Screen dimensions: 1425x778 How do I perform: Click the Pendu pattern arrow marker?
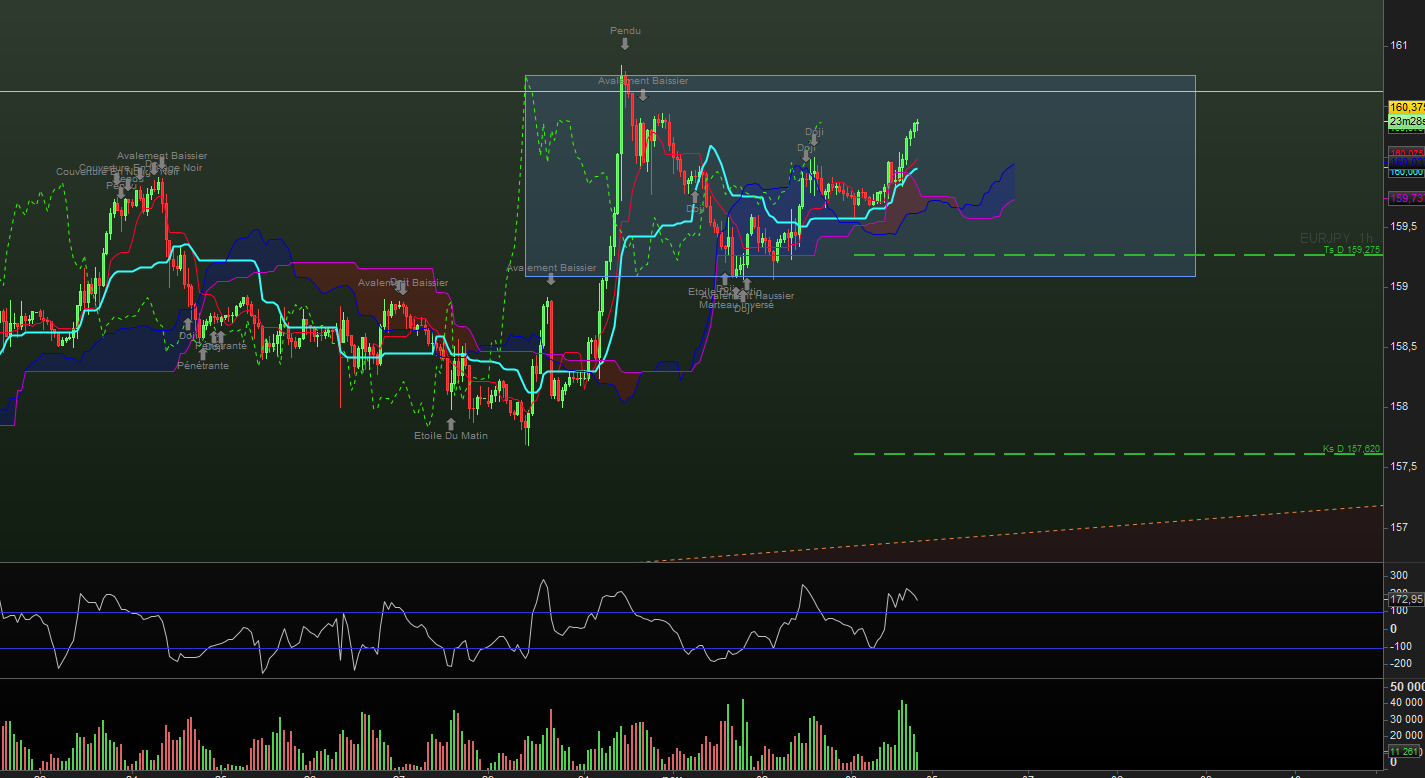point(624,44)
